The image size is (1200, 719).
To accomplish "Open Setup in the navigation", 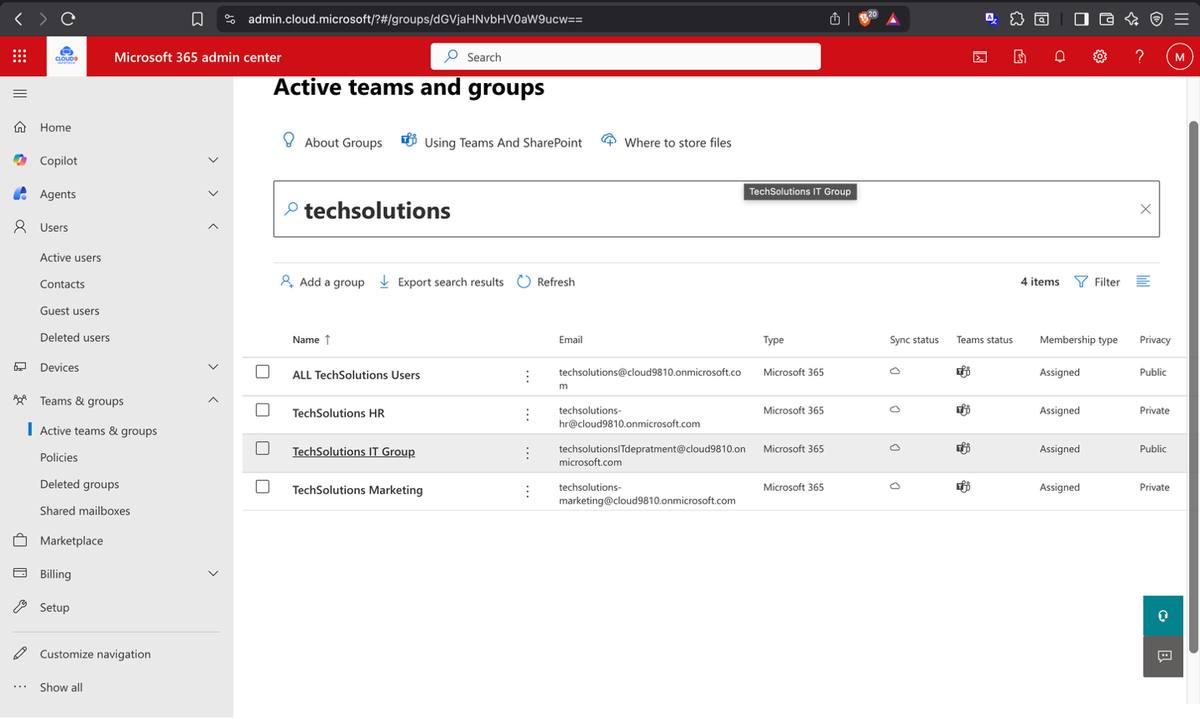I will point(54,607).
